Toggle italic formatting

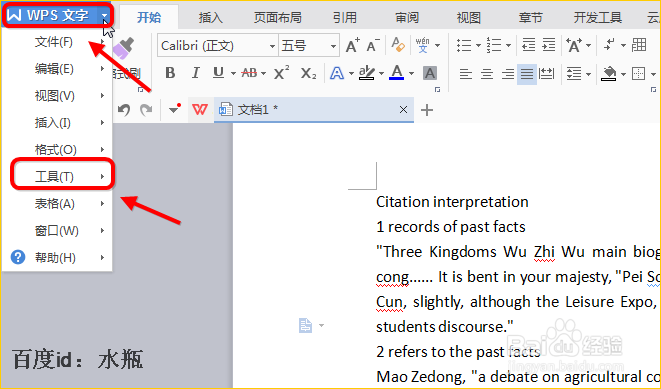click(195, 73)
